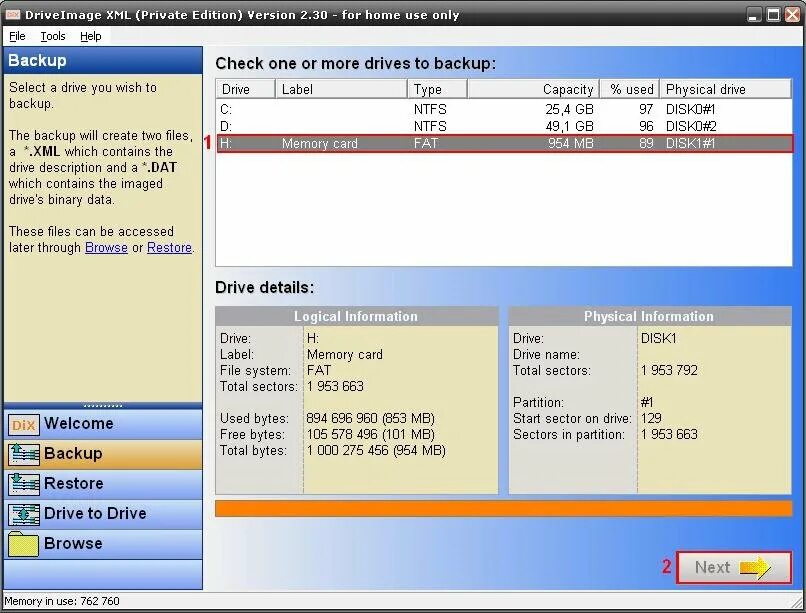Click the Restore sidebar icon
The width and height of the screenshot is (806, 613).
click(x=24, y=484)
